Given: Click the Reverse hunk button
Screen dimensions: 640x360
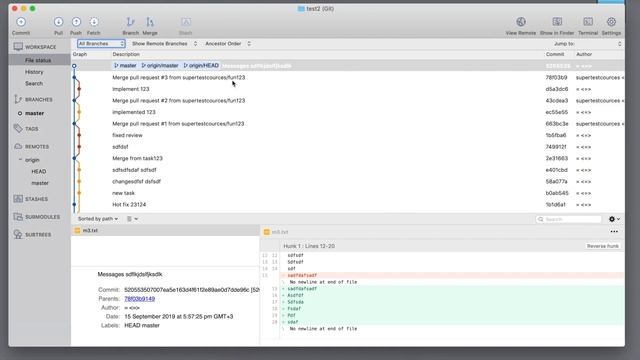Looking at the screenshot, I should coord(602,246).
